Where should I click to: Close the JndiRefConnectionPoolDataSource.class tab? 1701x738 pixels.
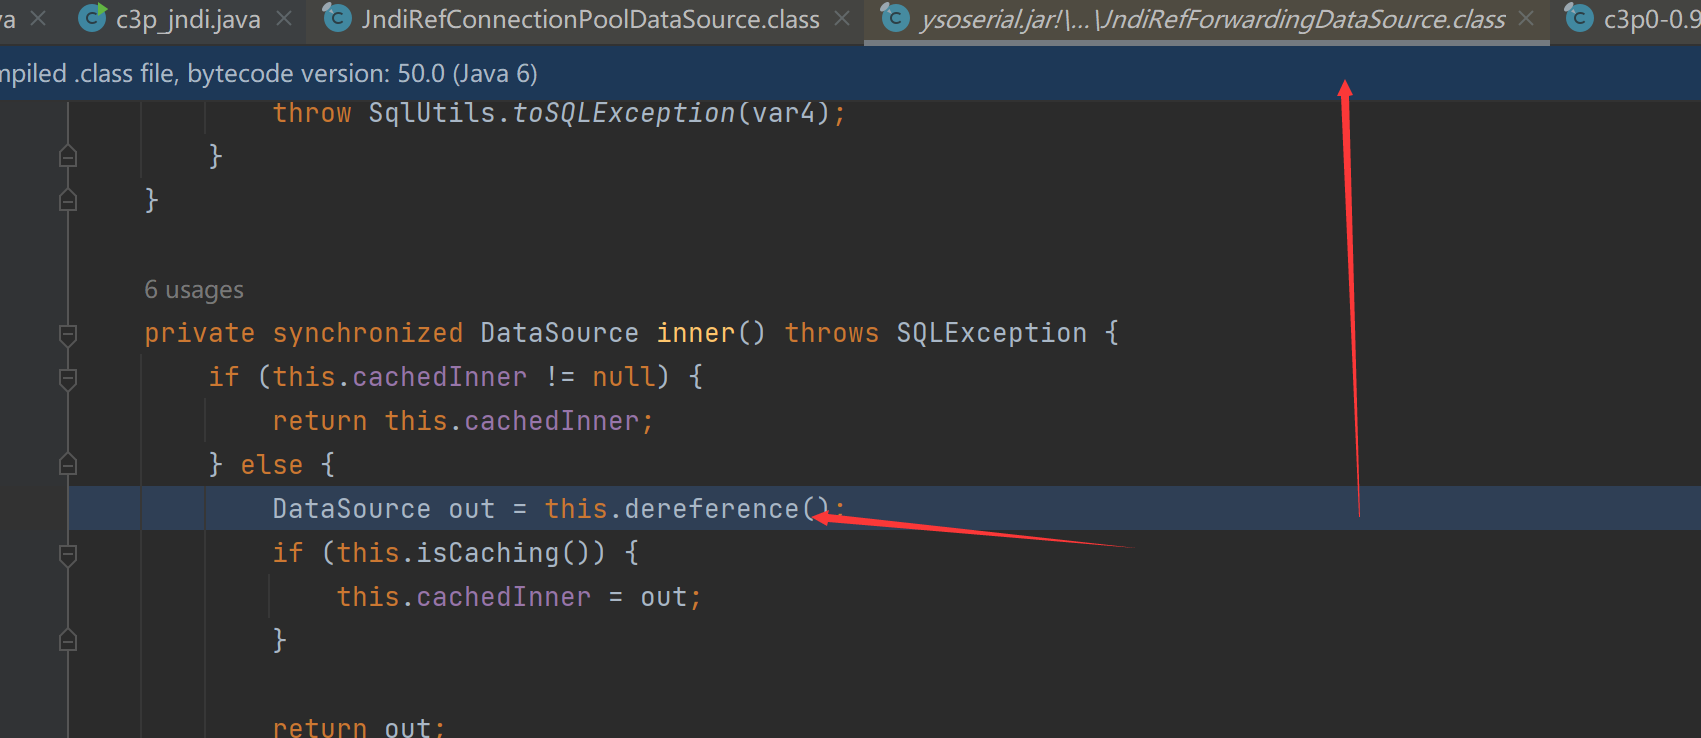(x=842, y=19)
